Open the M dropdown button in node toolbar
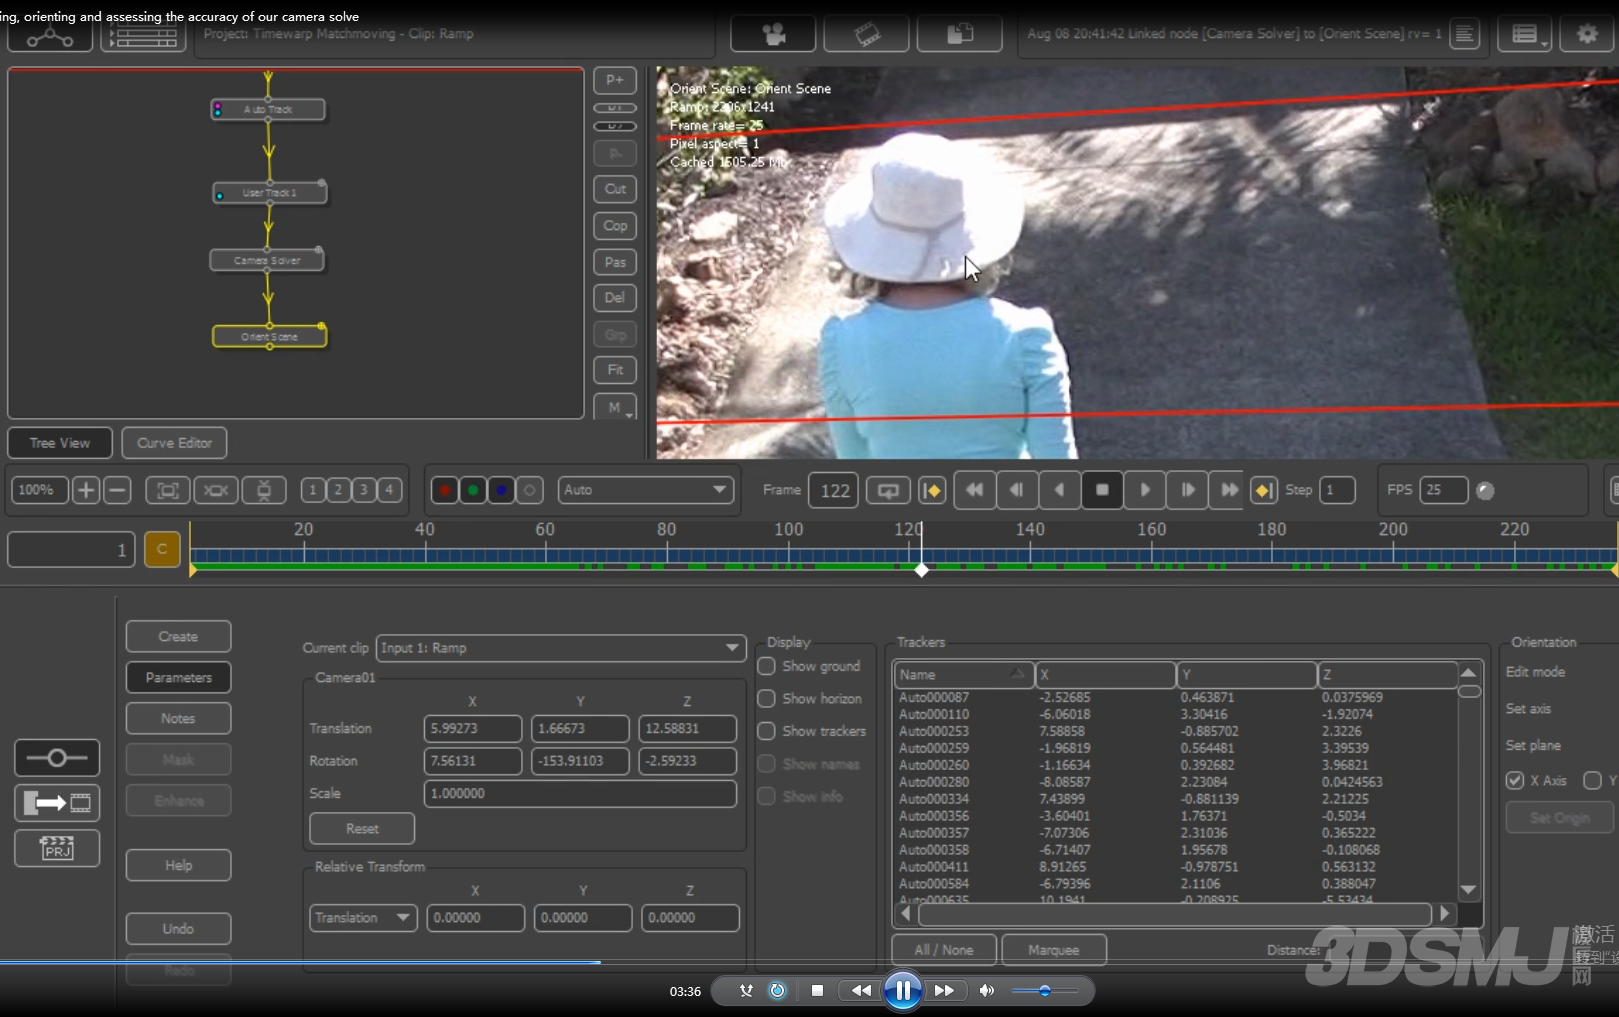The width and height of the screenshot is (1619, 1017). 615,408
